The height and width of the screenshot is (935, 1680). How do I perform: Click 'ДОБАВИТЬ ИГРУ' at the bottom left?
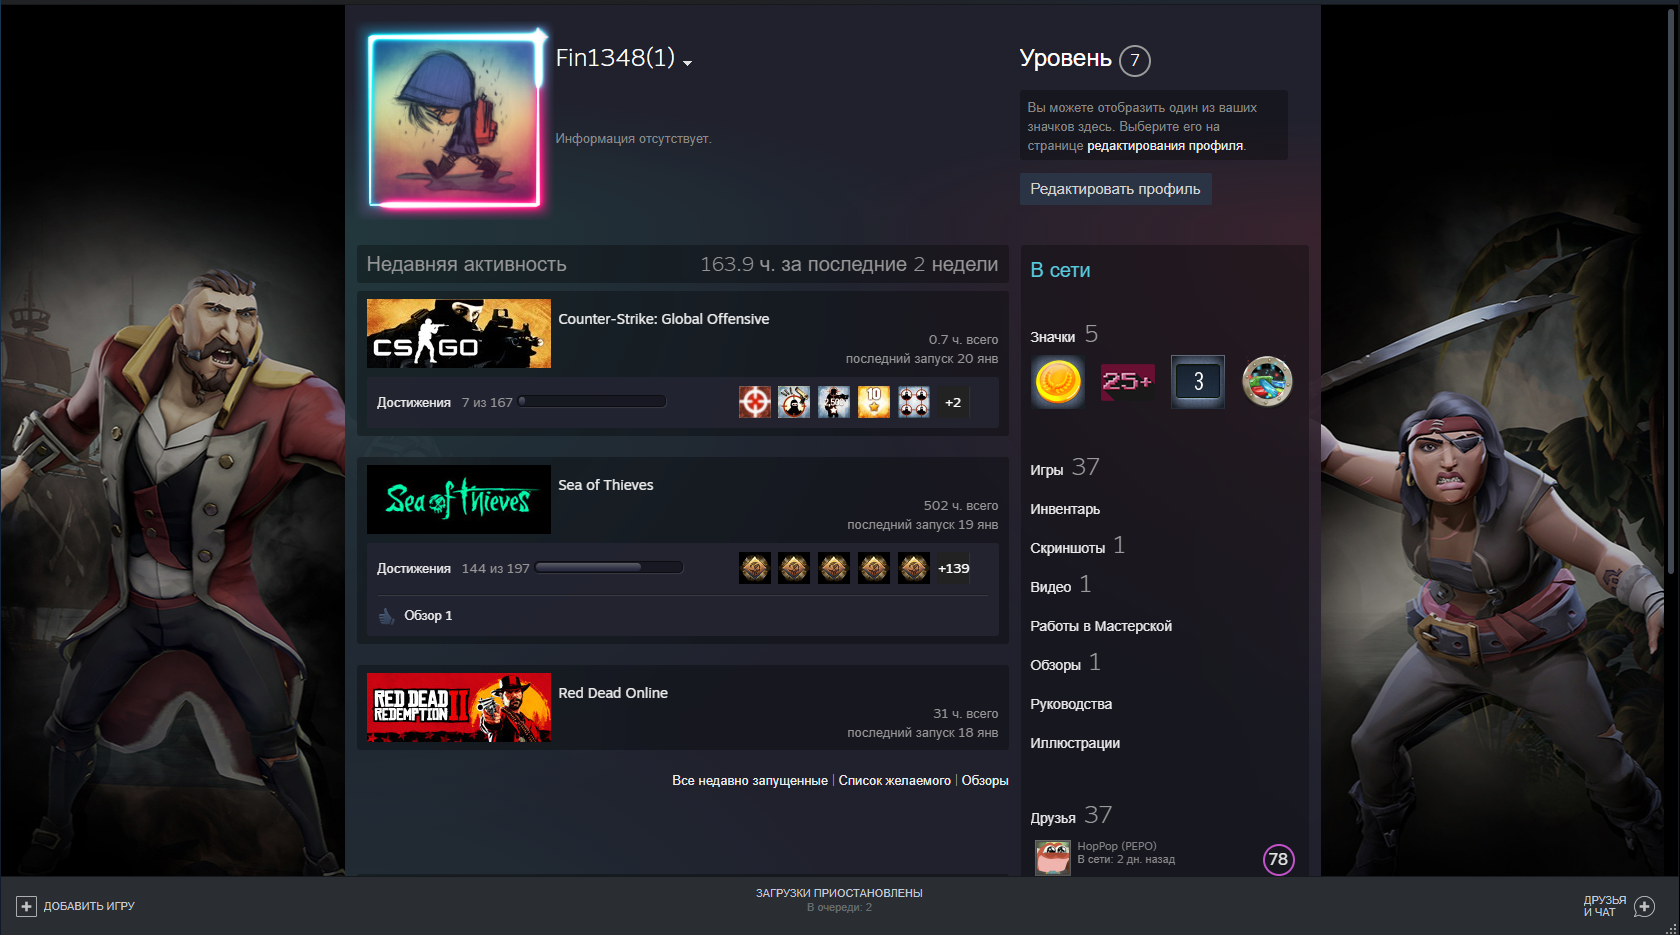[89, 906]
